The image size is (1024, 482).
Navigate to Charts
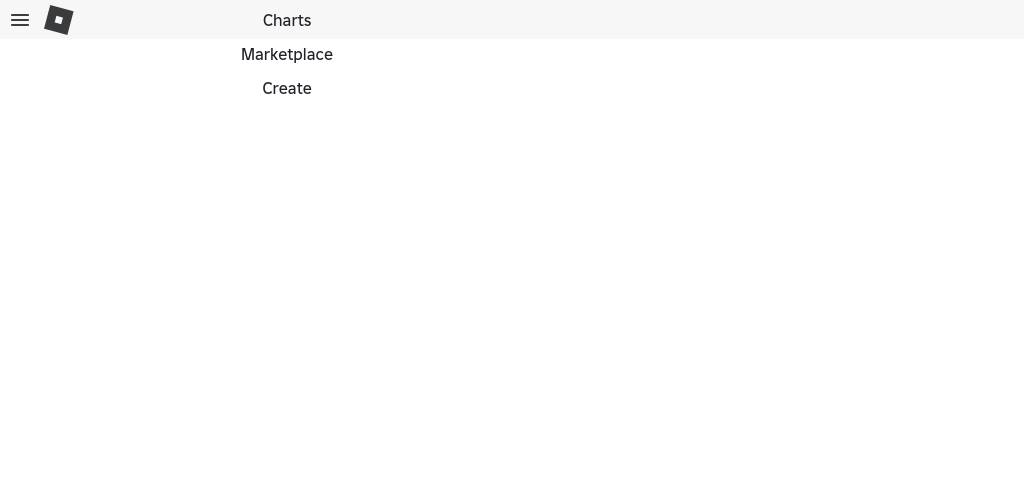[287, 20]
